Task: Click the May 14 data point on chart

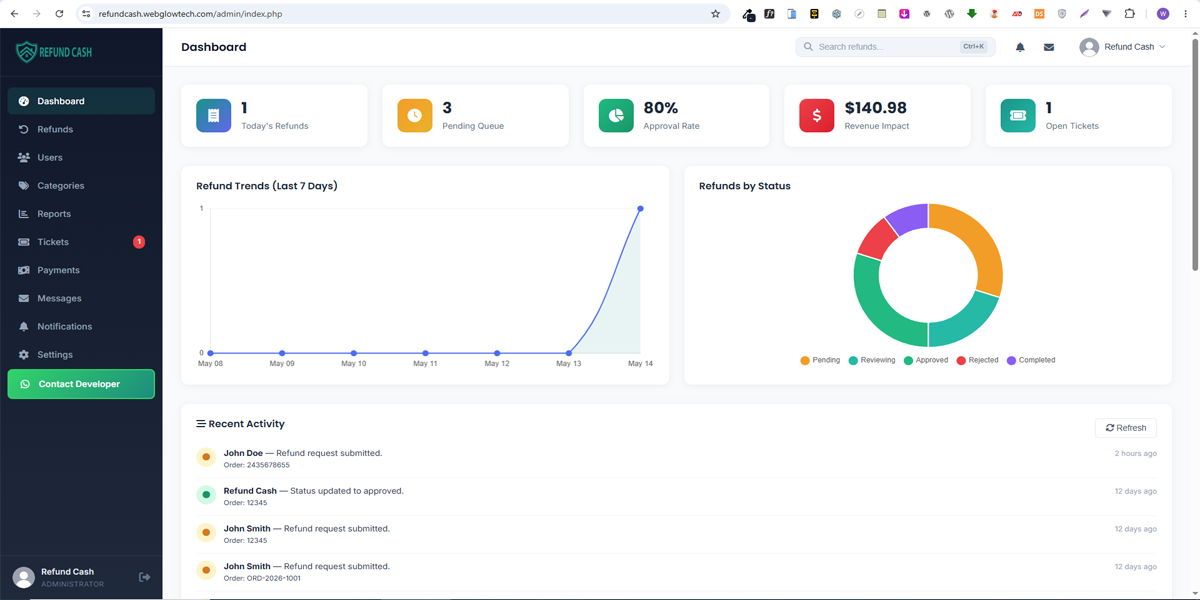Action: (640, 209)
